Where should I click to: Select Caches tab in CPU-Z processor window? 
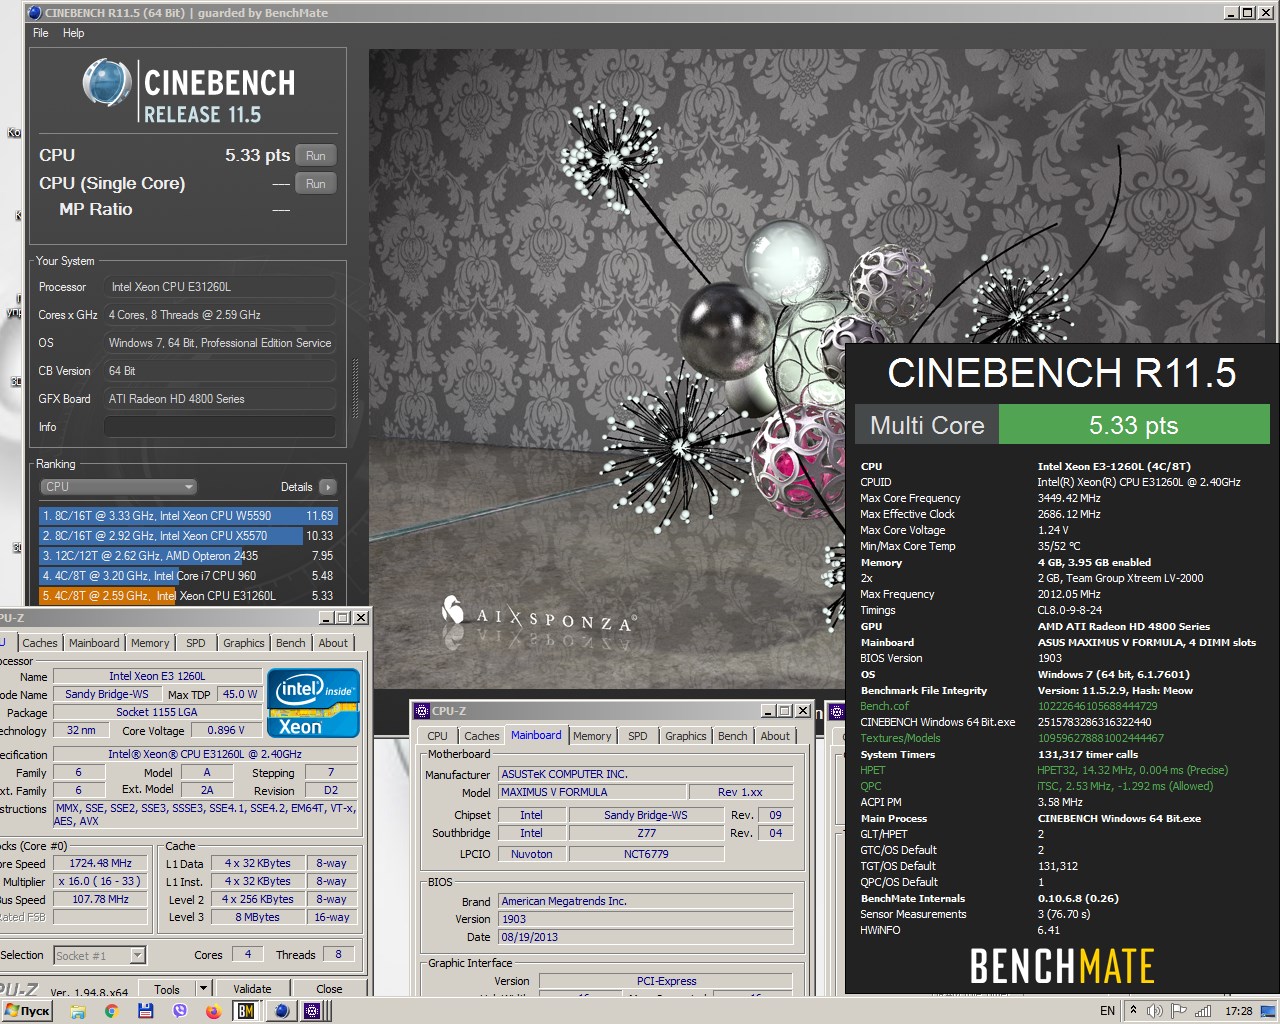40,643
